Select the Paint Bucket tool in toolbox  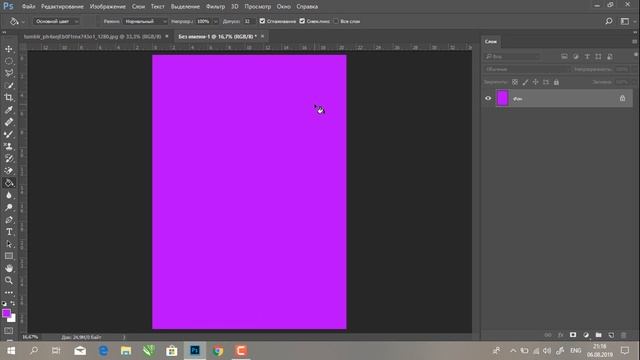[x=9, y=183]
